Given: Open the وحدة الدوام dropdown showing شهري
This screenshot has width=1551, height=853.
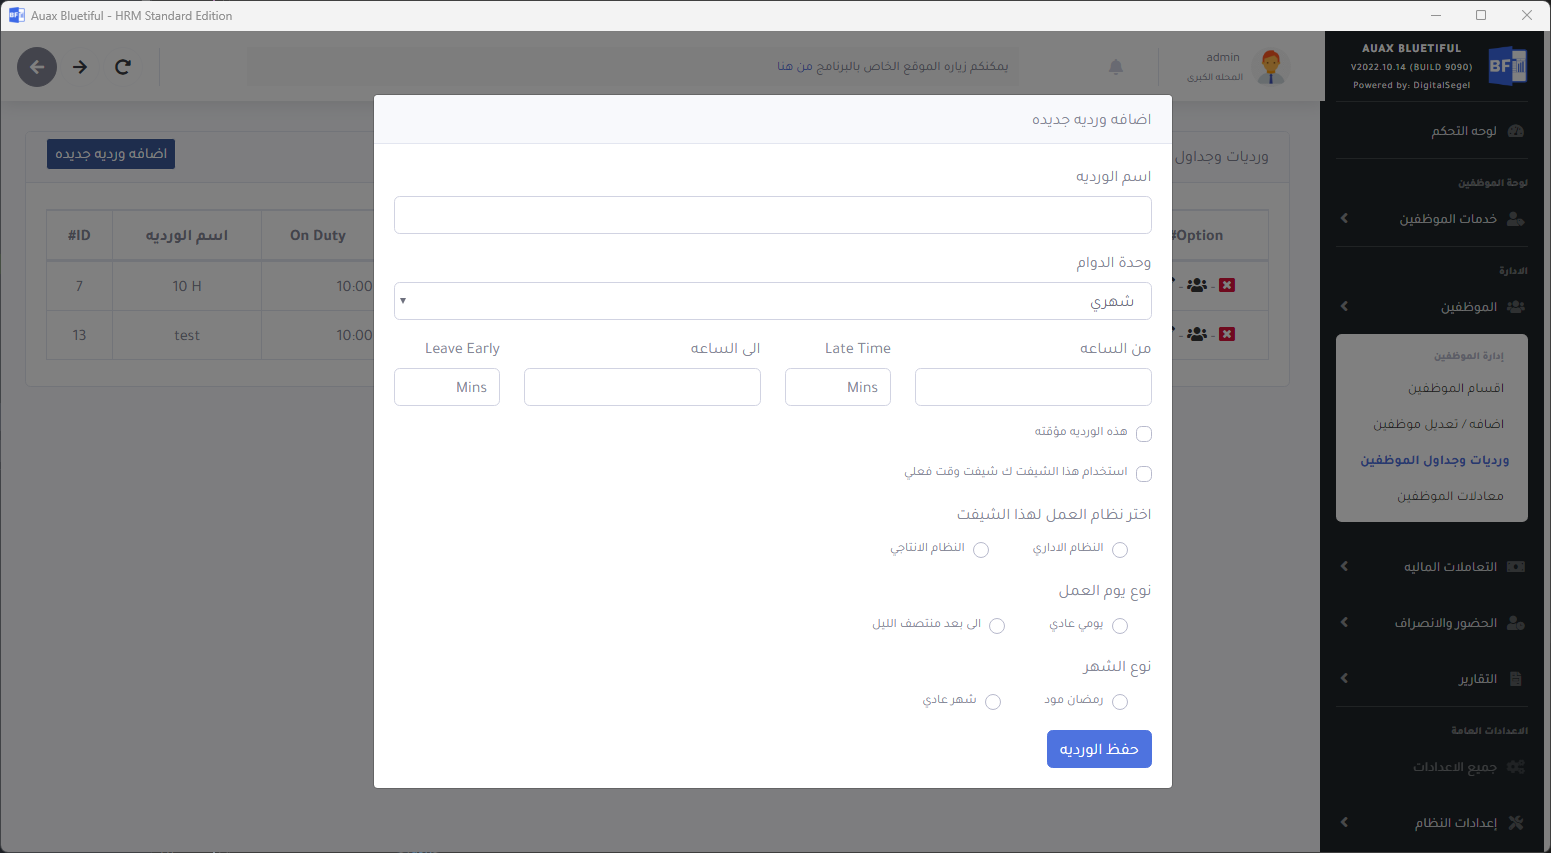Looking at the screenshot, I should (x=772, y=301).
